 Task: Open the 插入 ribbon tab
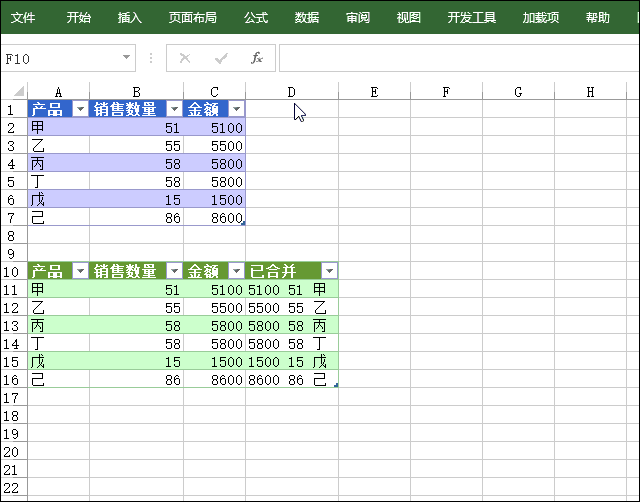[129, 18]
